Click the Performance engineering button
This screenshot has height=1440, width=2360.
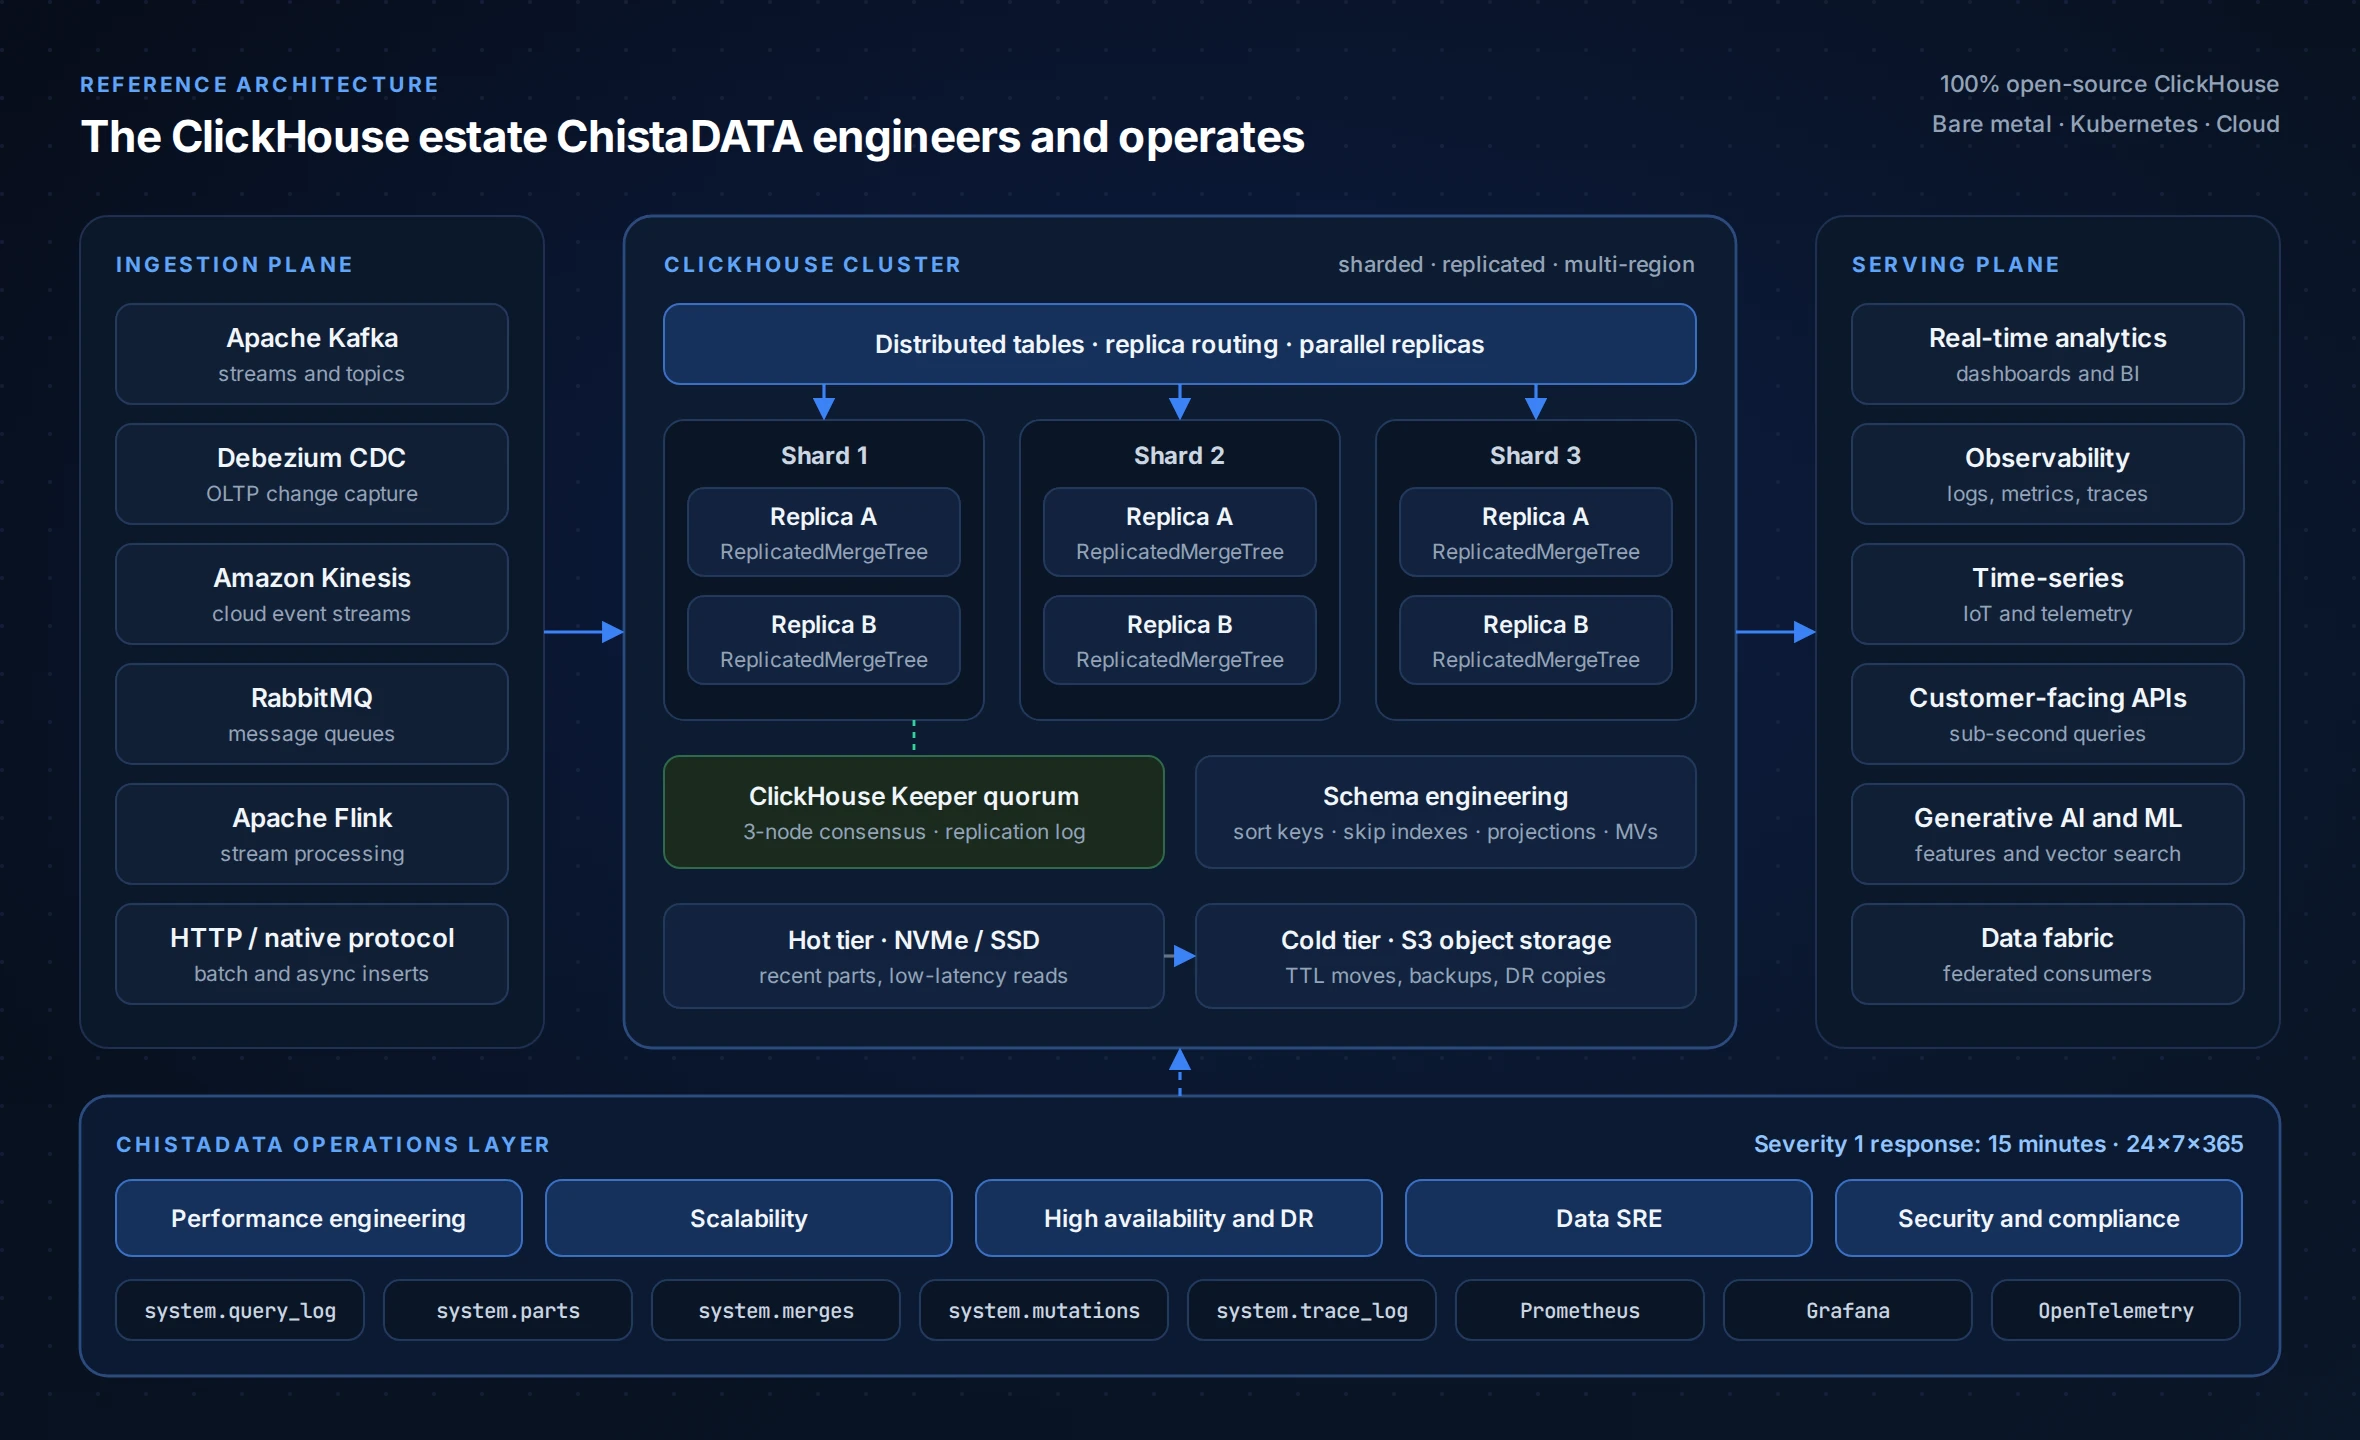click(x=319, y=1218)
